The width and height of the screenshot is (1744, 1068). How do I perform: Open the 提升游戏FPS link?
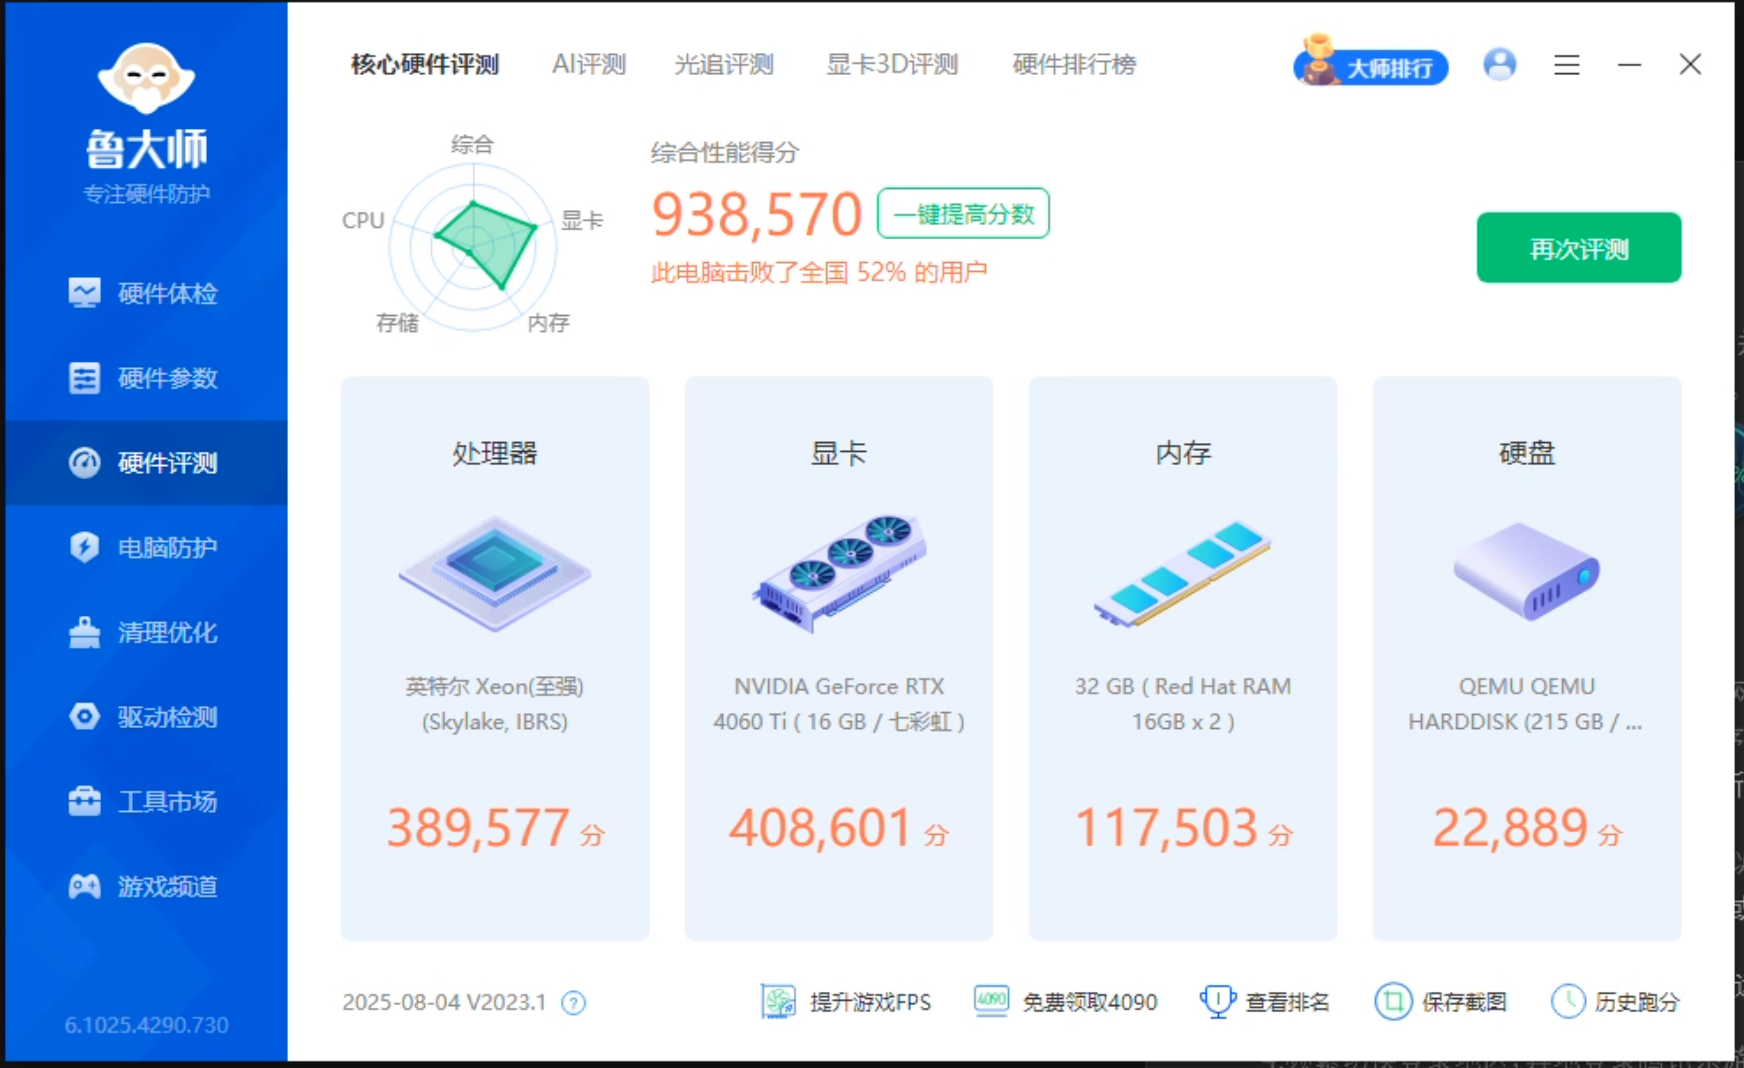pyautogui.click(x=870, y=1002)
